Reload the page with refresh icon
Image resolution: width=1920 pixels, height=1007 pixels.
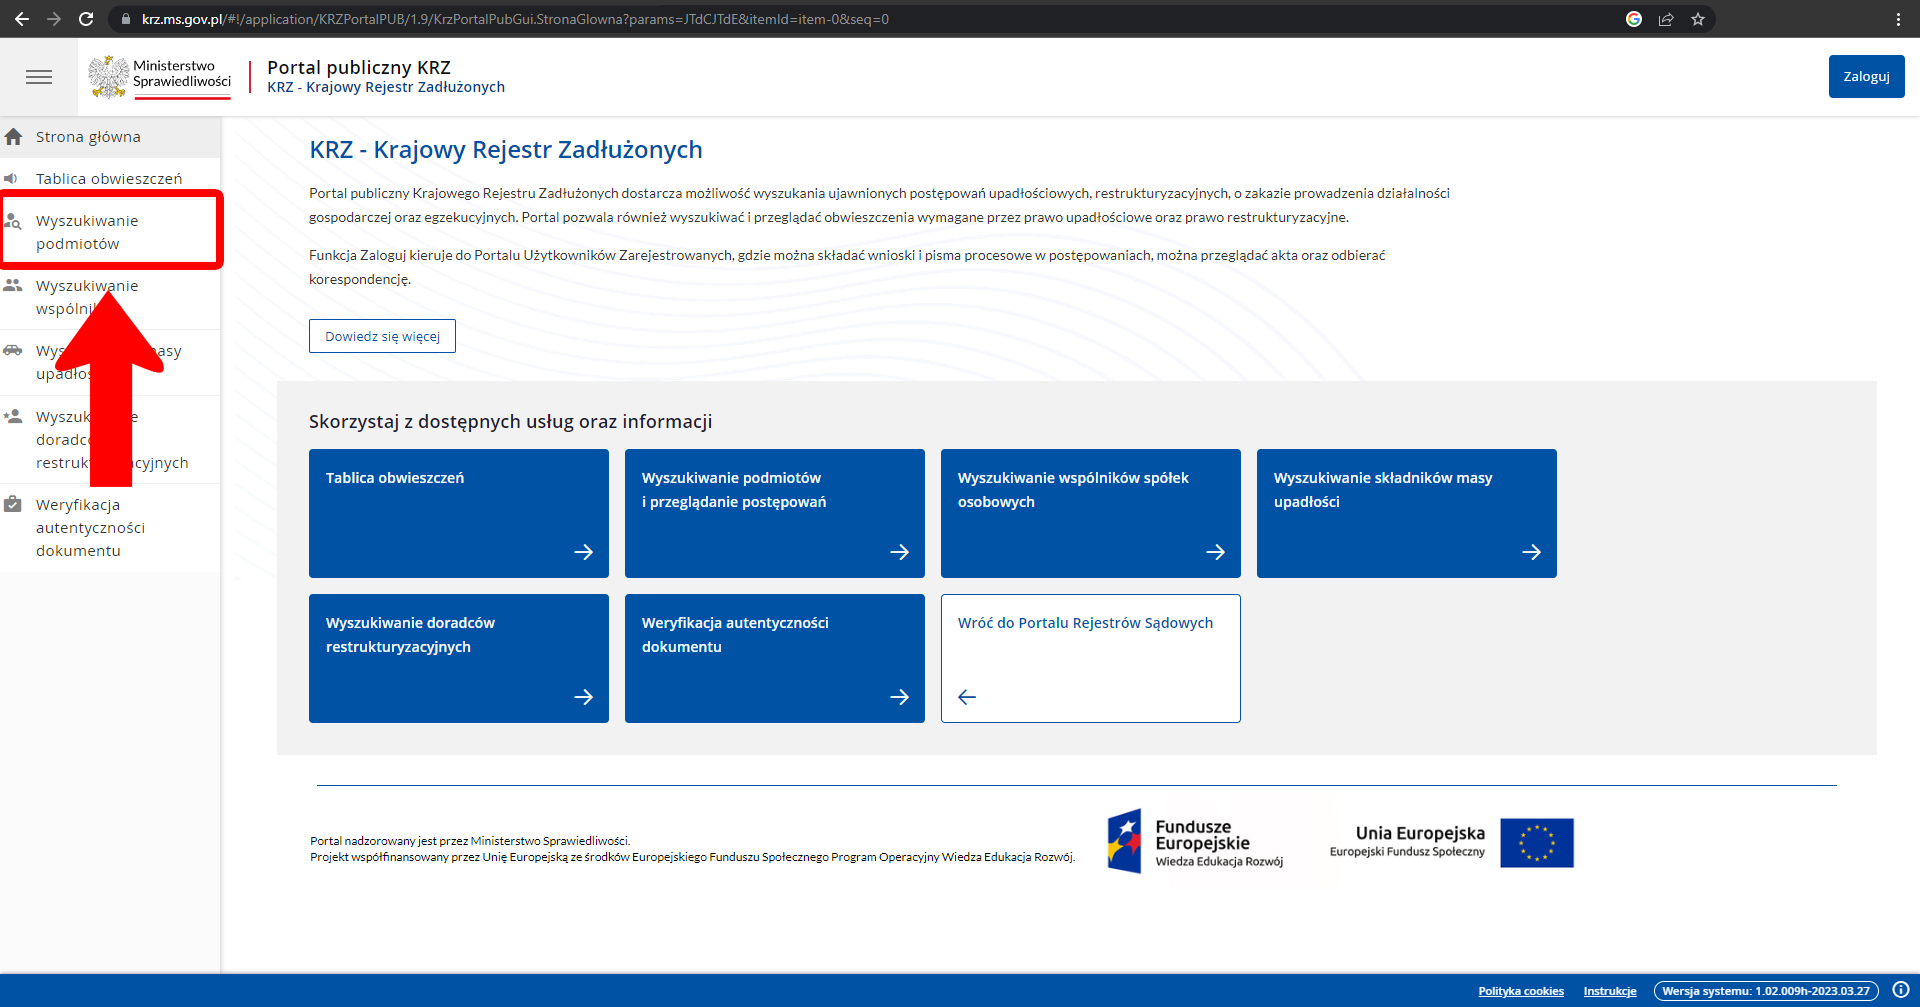(x=86, y=19)
